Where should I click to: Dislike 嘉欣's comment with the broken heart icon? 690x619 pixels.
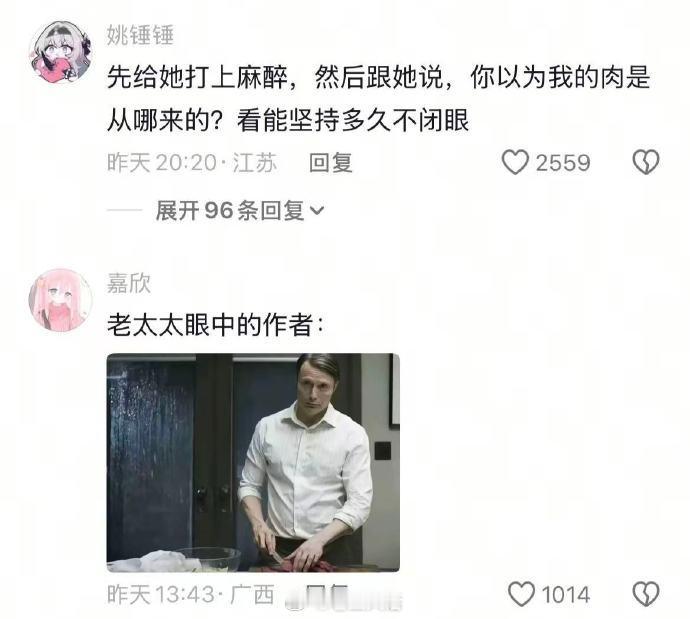click(646, 594)
